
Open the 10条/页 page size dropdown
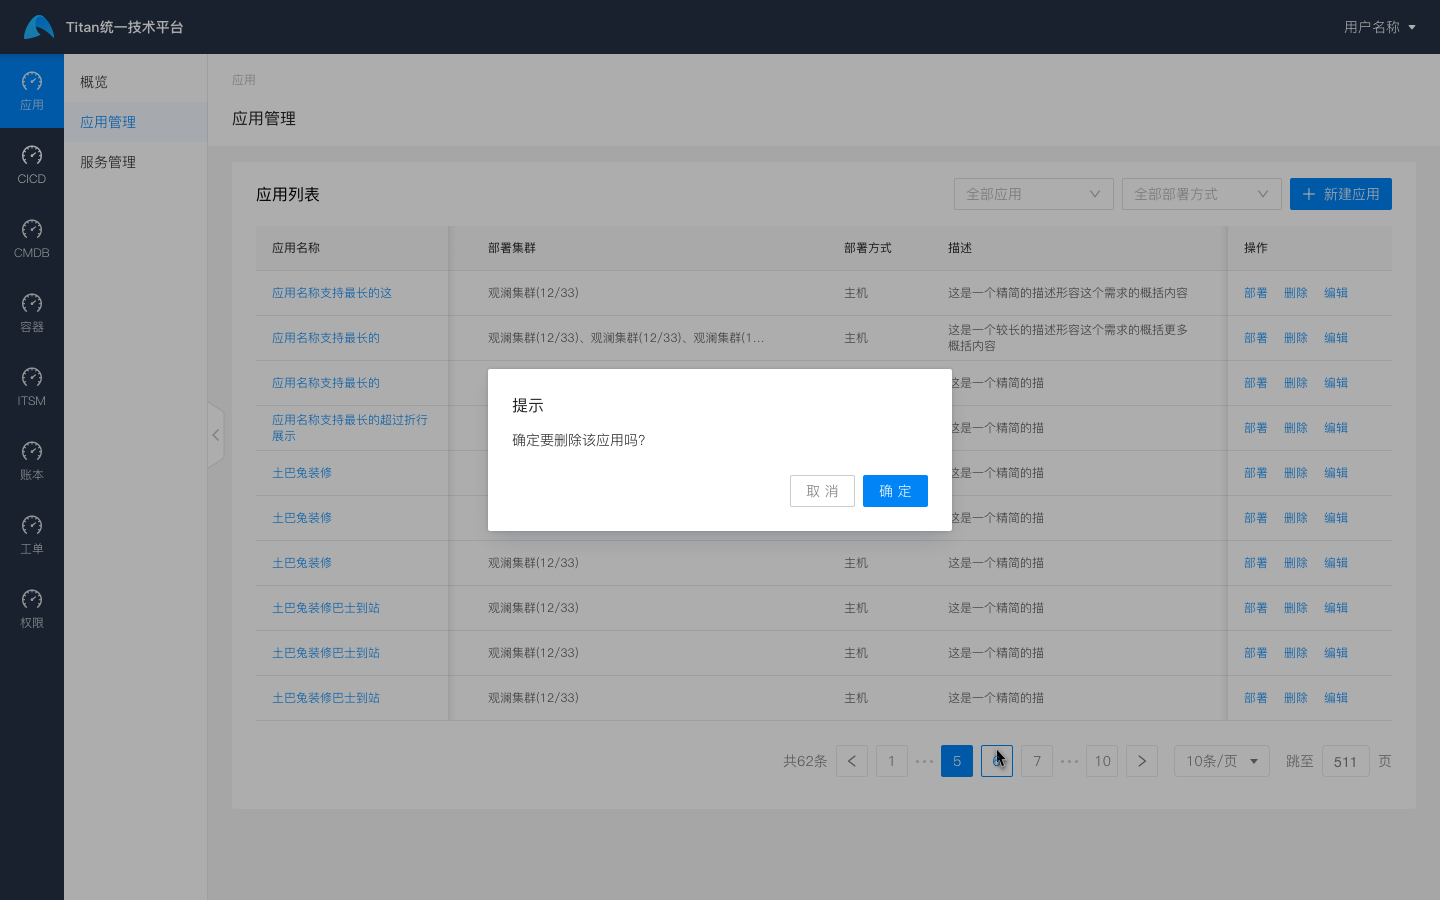point(1221,761)
